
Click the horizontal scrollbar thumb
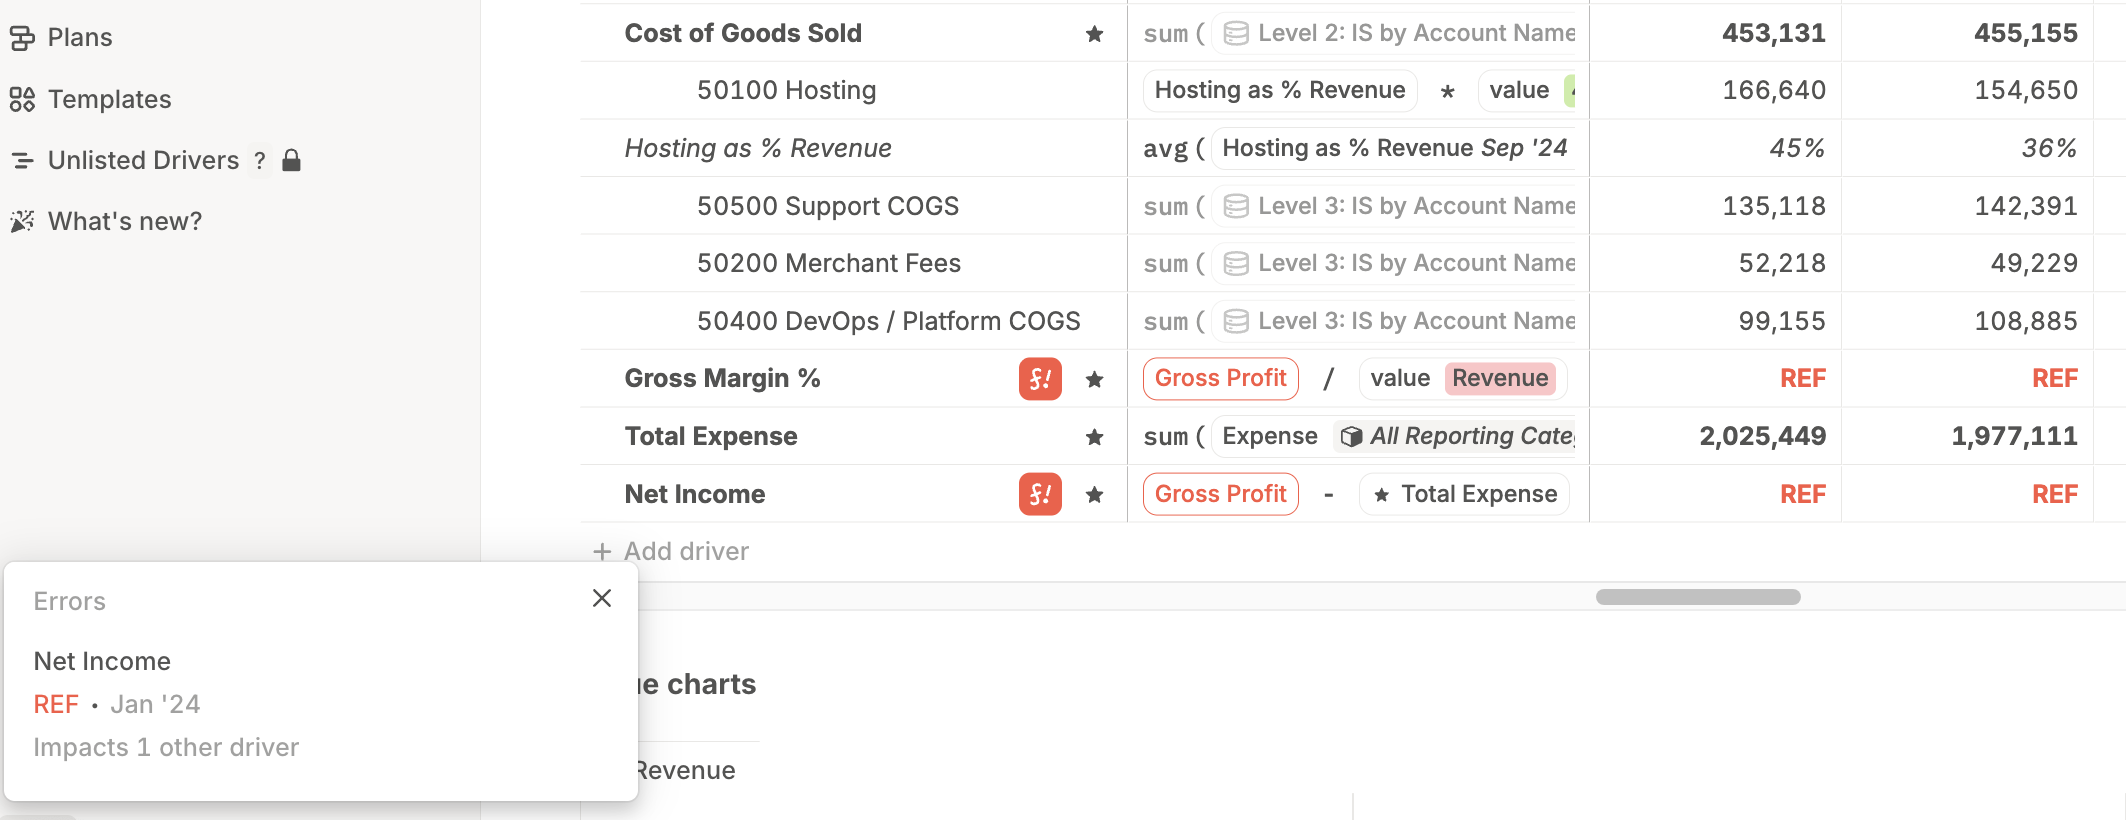pyautogui.click(x=1698, y=597)
